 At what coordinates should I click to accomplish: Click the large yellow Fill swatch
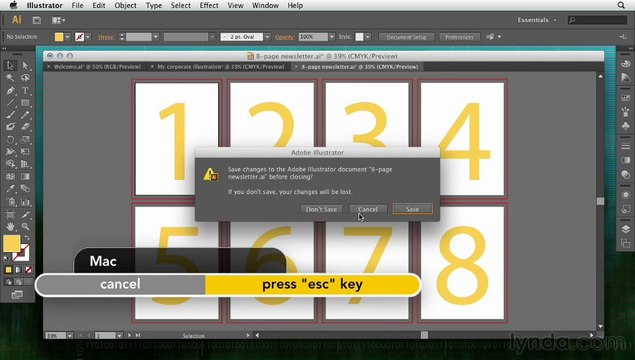[x=11, y=243]
